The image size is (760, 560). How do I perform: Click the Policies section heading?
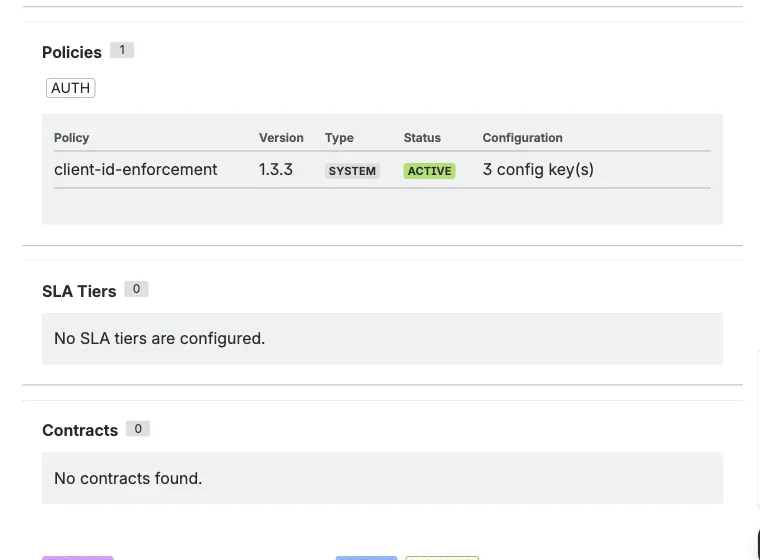[72, 52]
